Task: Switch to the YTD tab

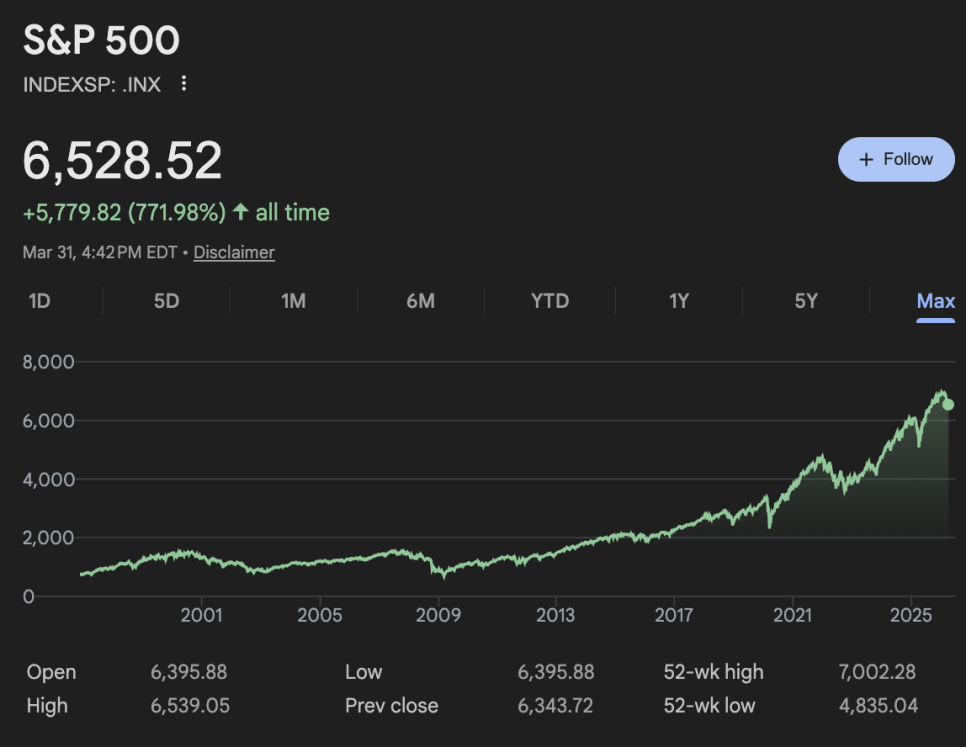Action: [x=549, y=301]
